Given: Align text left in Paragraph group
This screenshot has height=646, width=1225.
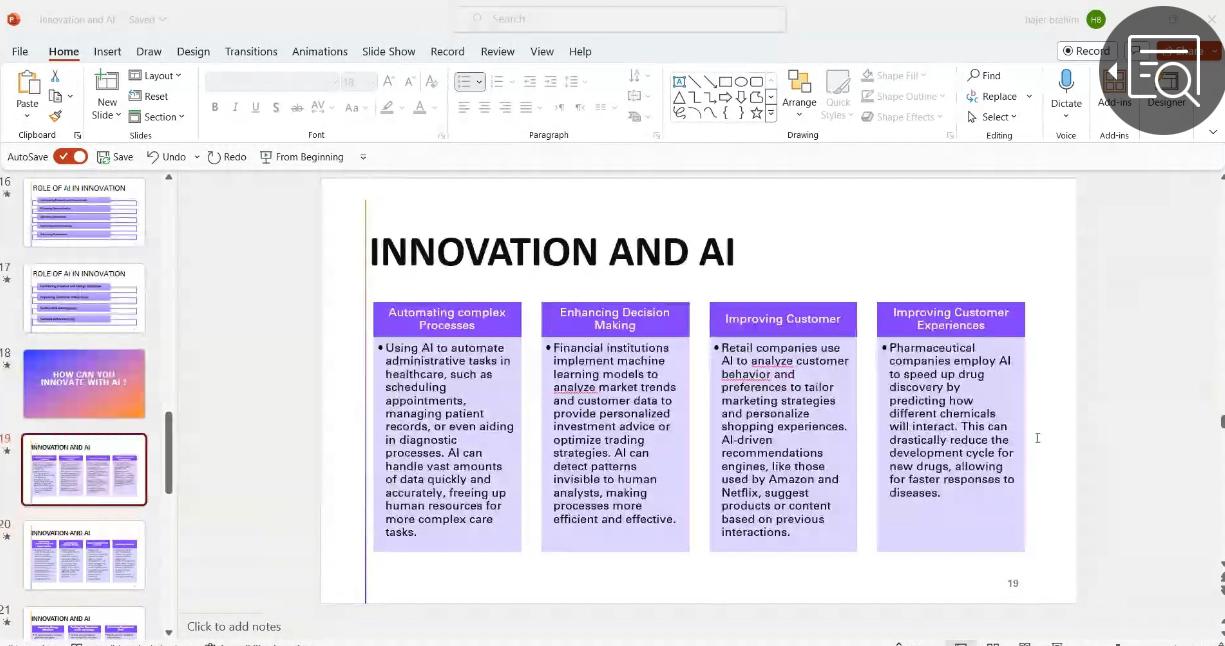Looking at the screenshot, I should (464, 108).
